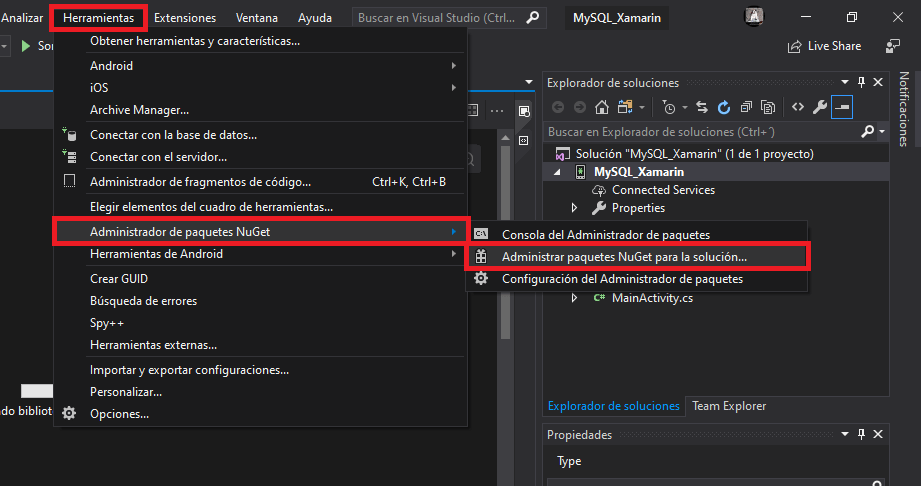Screen dimensions: 921x486
Task: Open the Notificaciones side tab
Action: pos(903,109)
